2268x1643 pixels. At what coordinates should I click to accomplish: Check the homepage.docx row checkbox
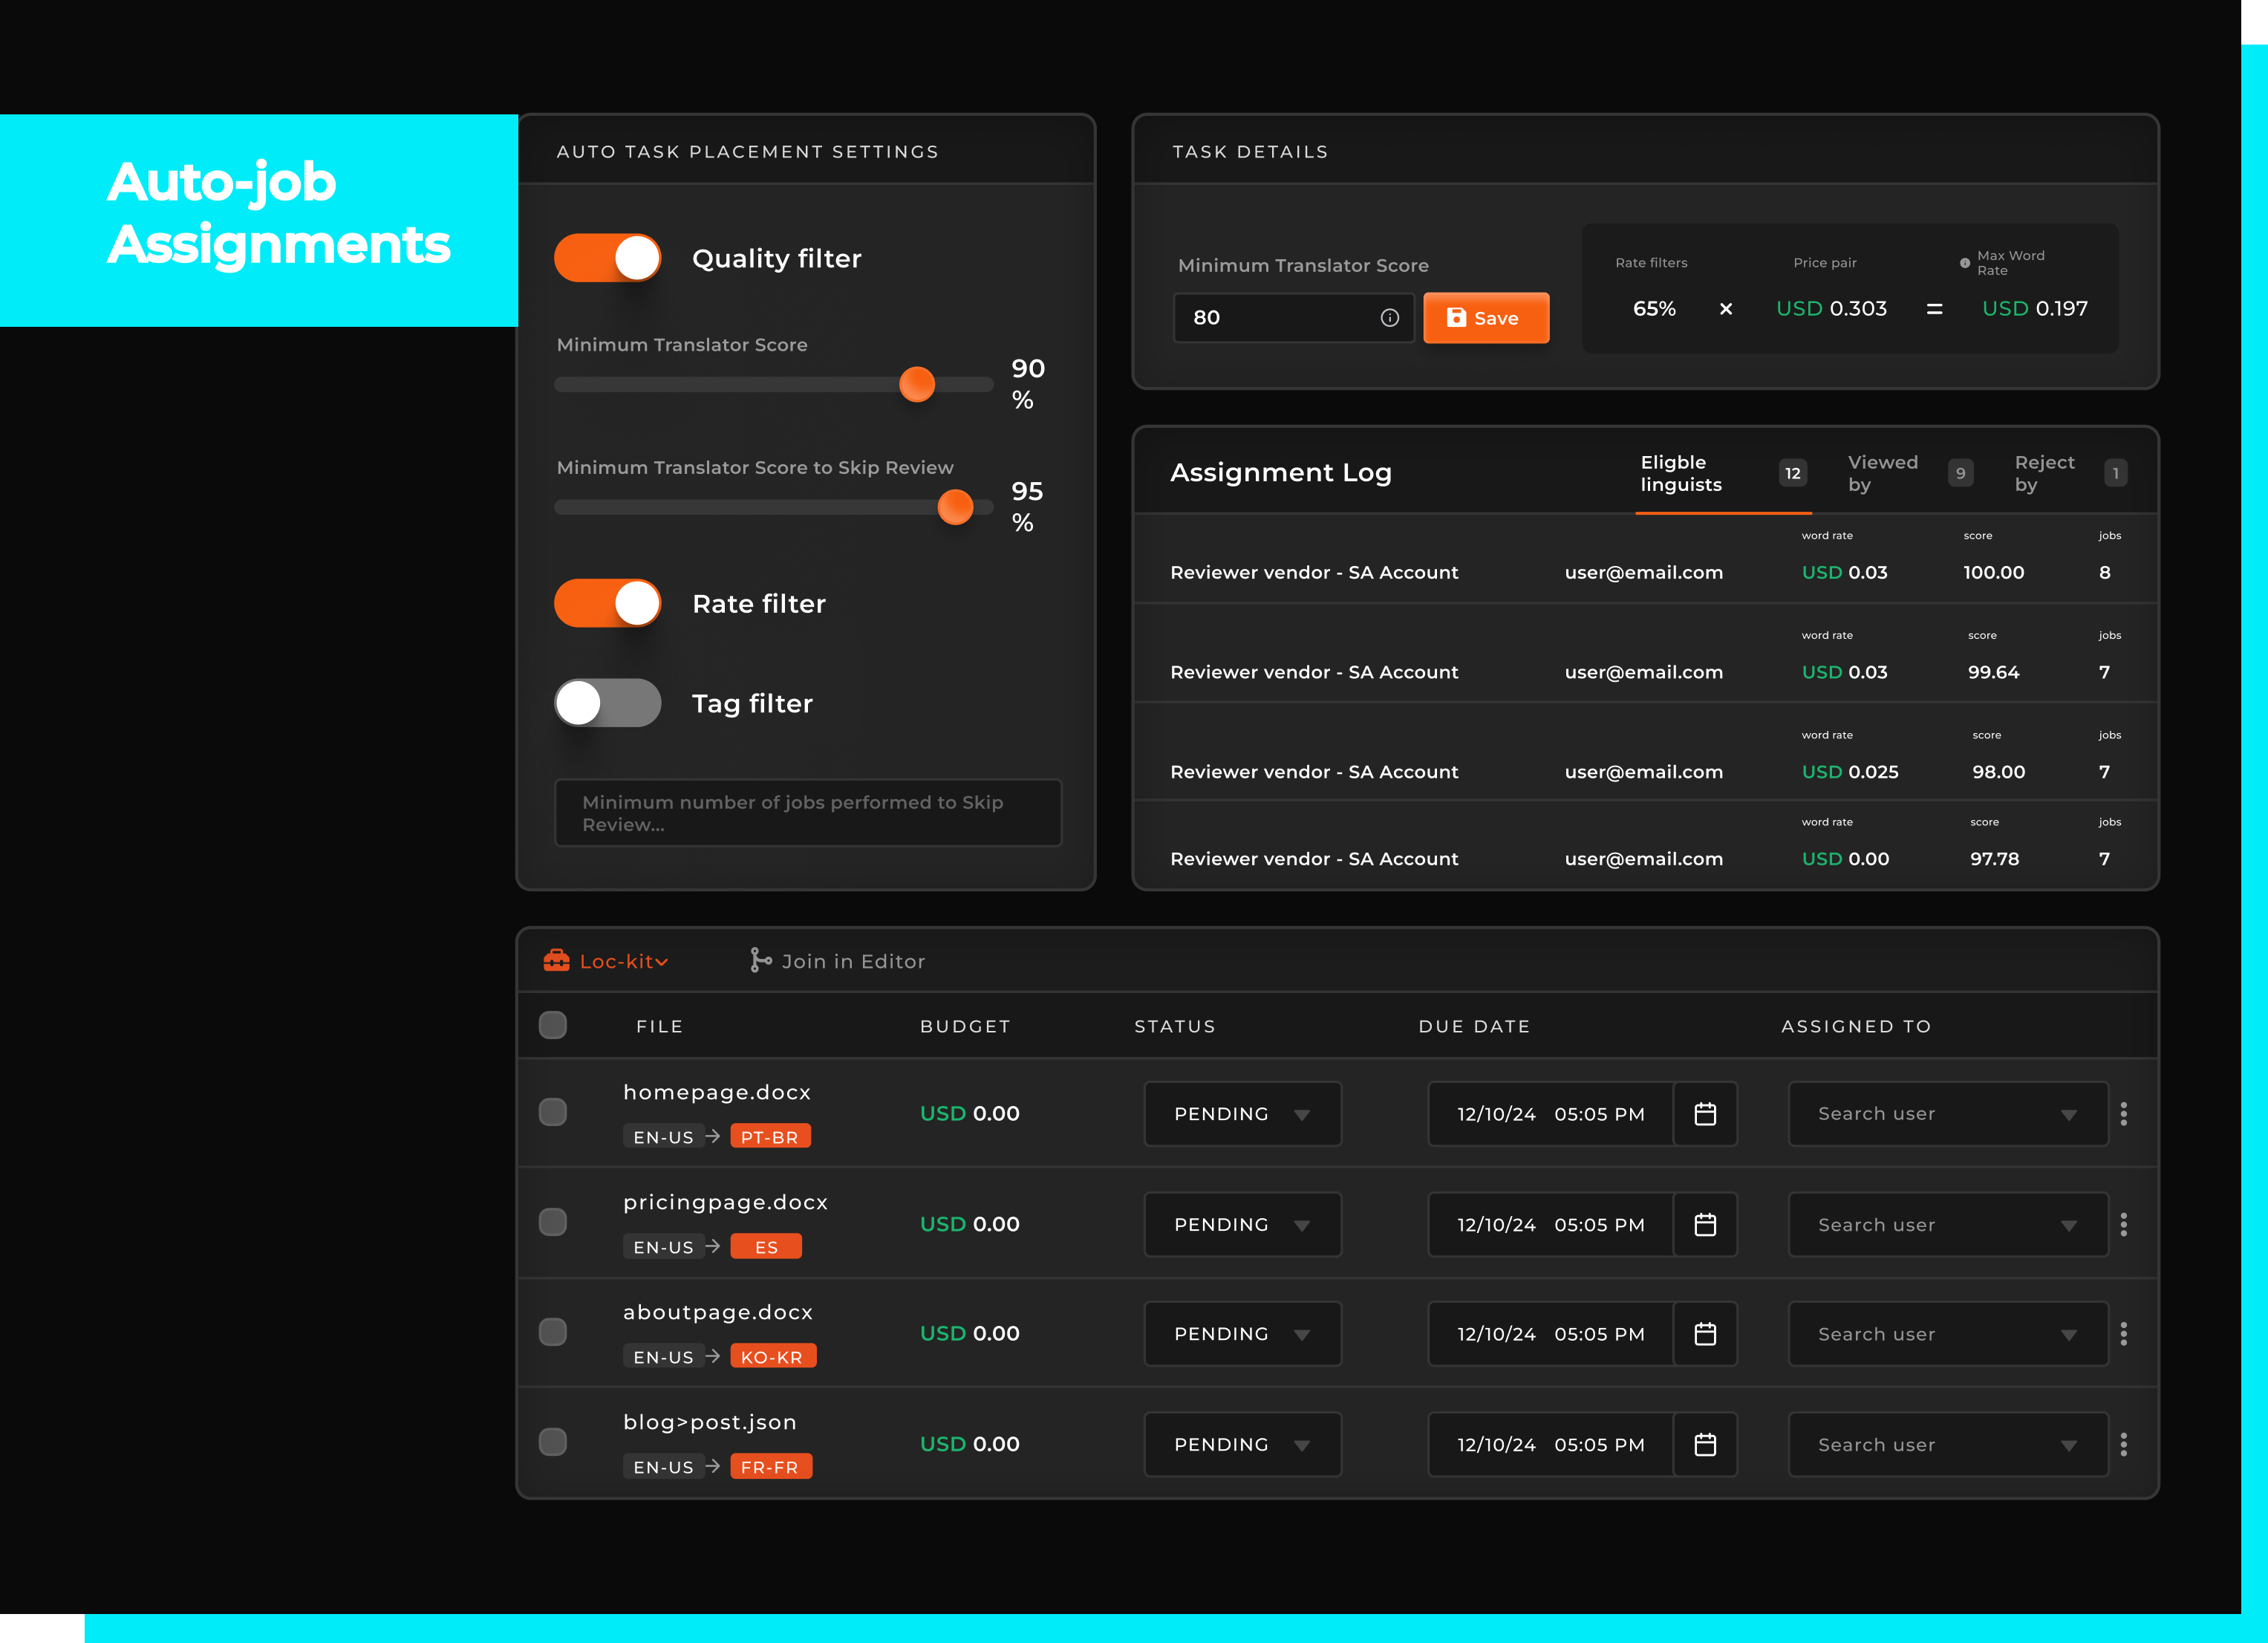553,1112
